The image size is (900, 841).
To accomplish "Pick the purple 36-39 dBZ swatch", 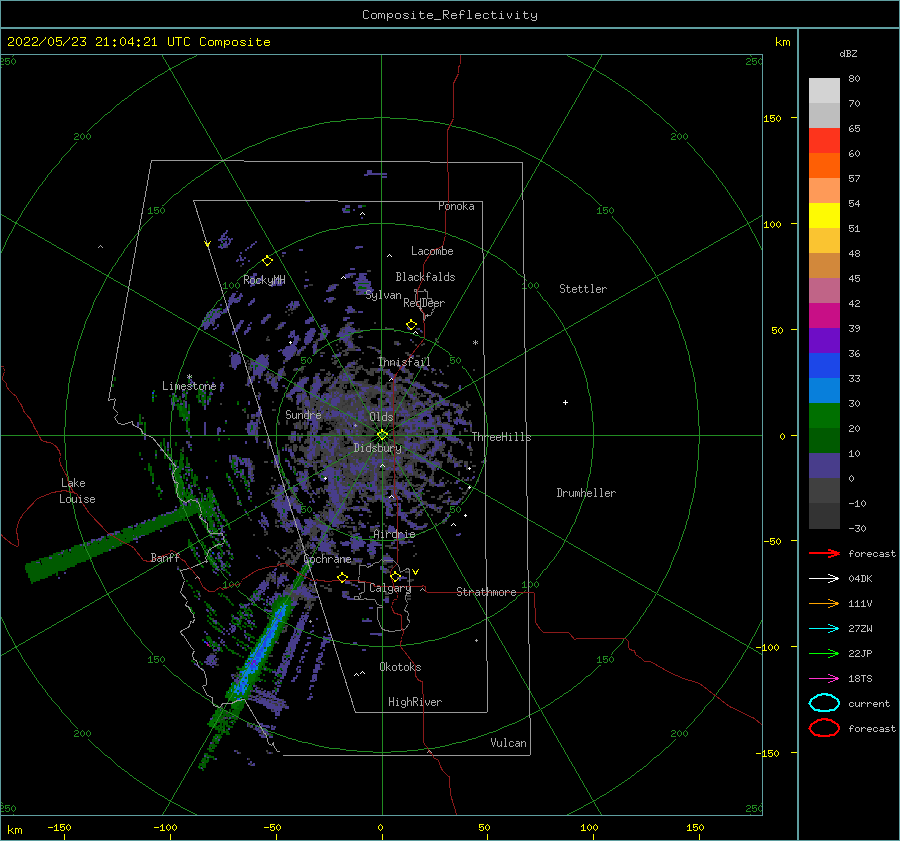I will [824, 340].
